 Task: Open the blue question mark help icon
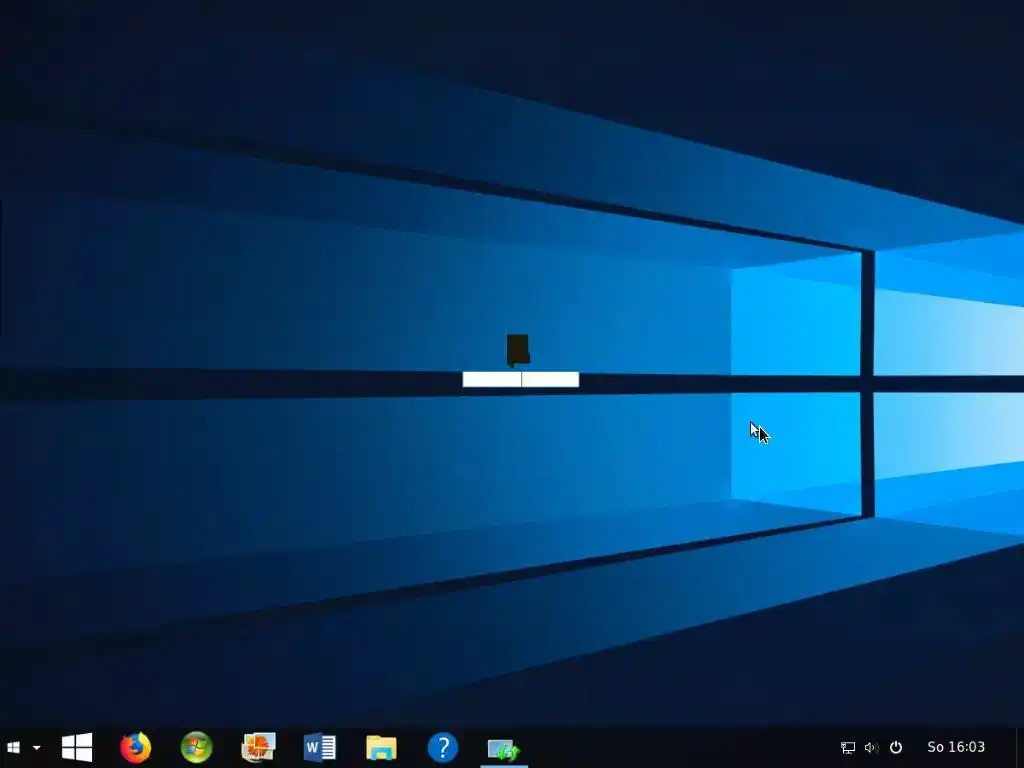(x=443, y=747)
